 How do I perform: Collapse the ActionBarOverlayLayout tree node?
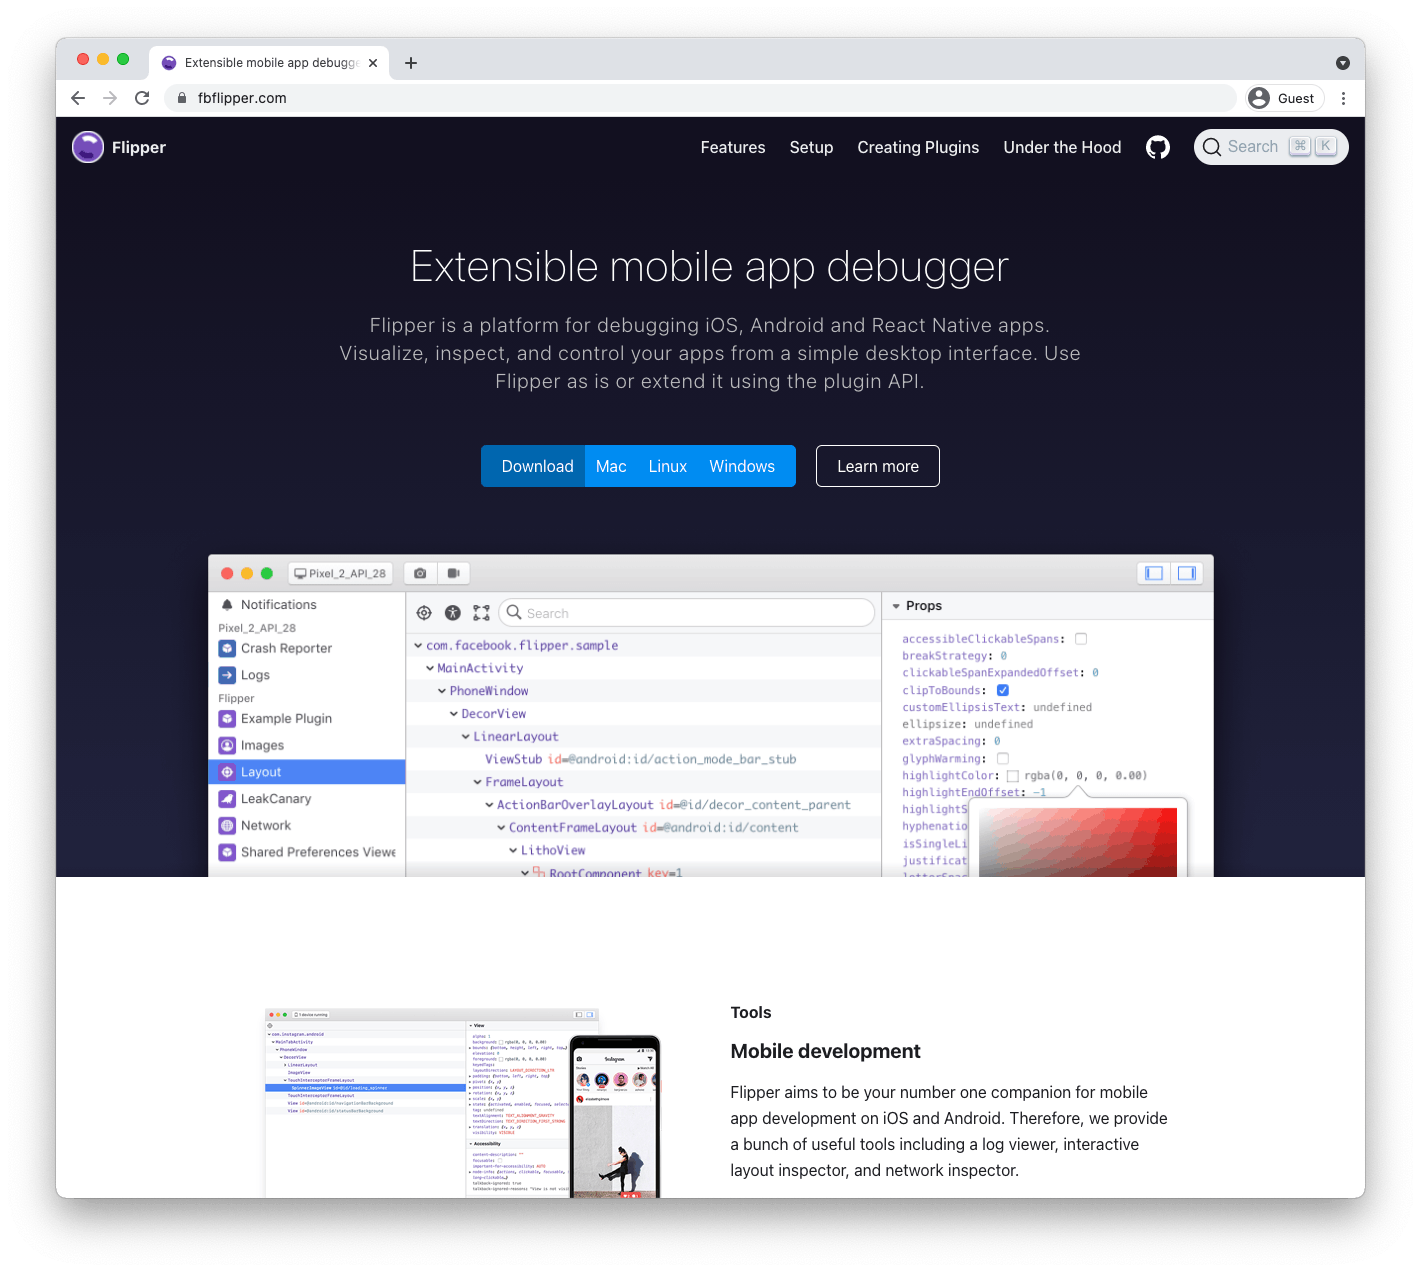coord(490,805)
